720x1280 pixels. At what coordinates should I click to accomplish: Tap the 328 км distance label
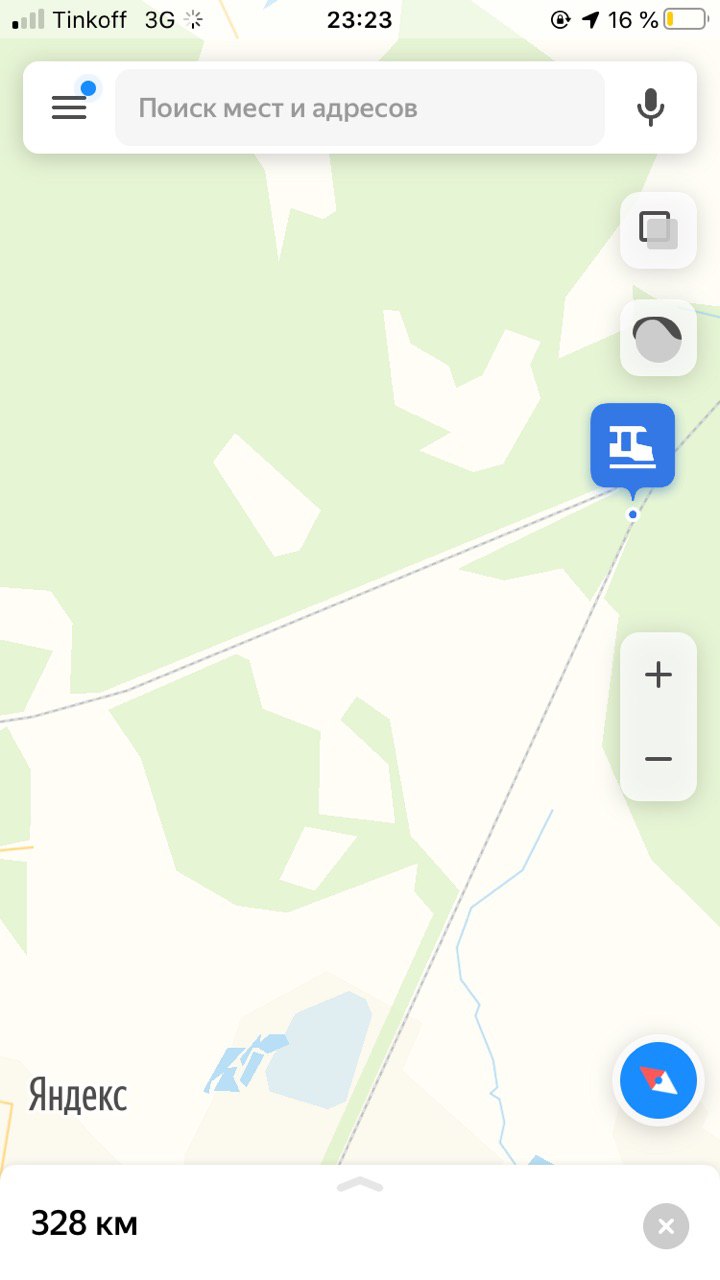pos(84,1223)
